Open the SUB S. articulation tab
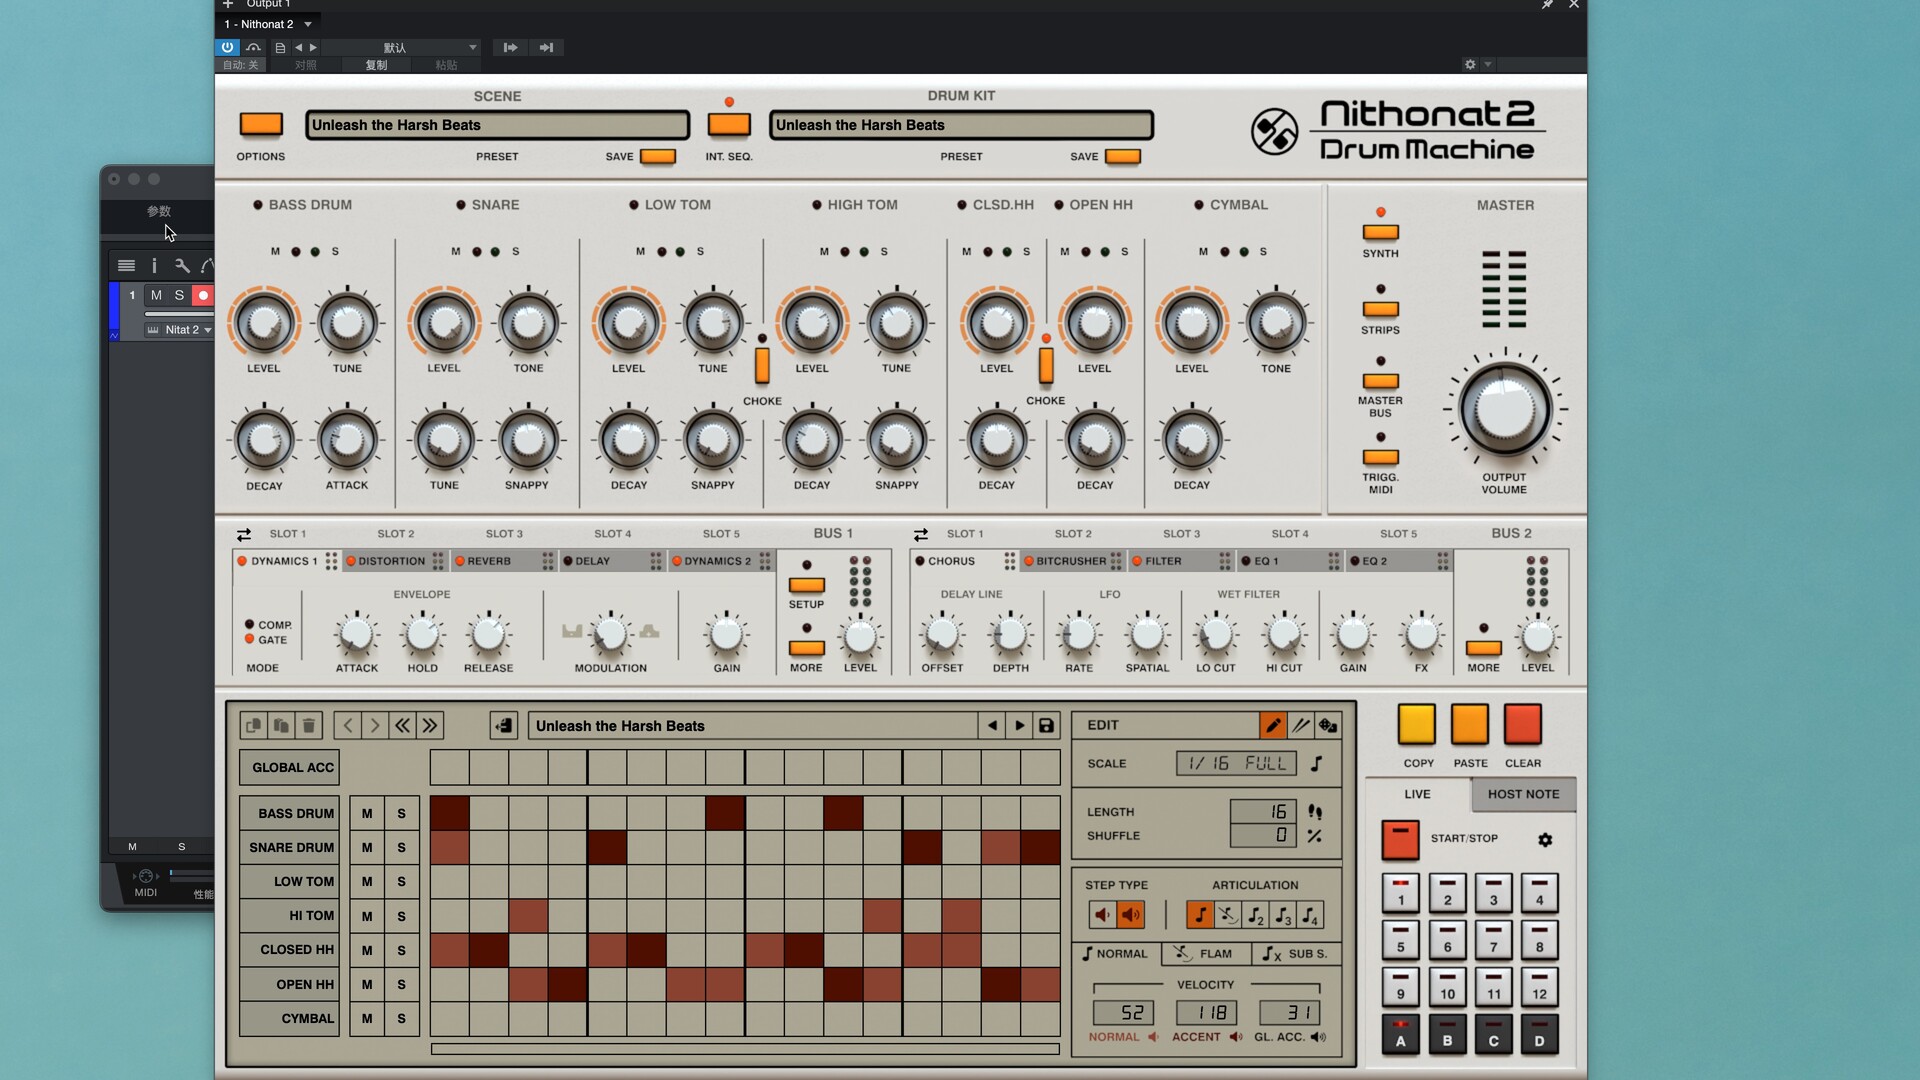This screenshot has height=1080, width=1920. (1295, 954)
